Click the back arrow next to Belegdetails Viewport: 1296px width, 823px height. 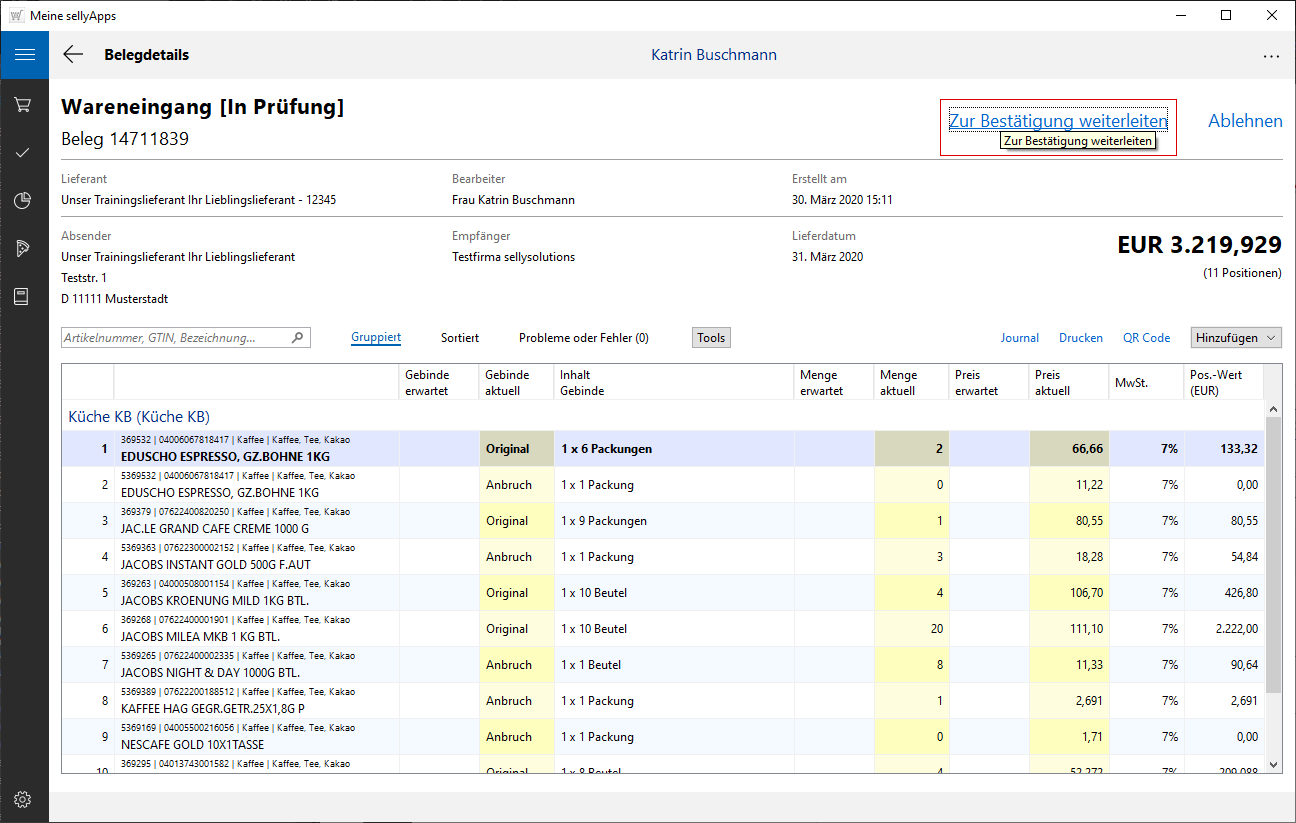pos(73,55)
